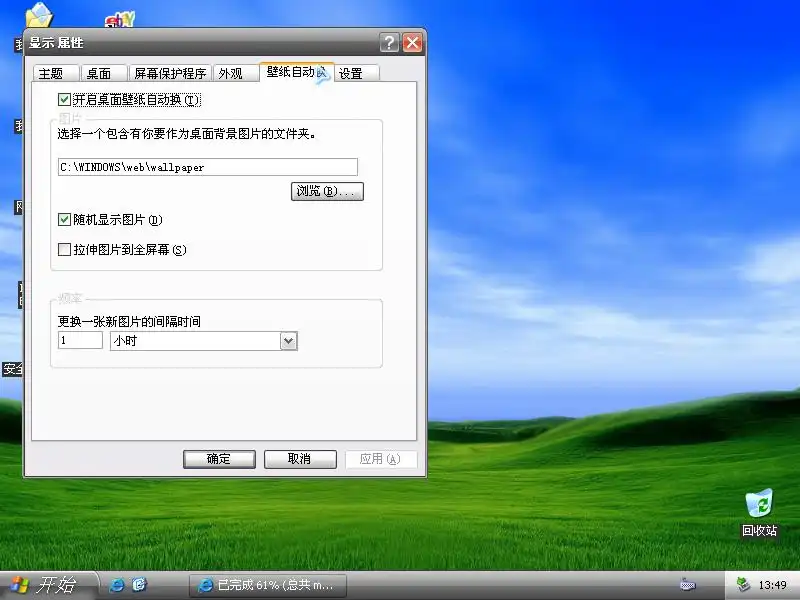
Task: Click the 浏览 browse button
Action: coord(327,191)
